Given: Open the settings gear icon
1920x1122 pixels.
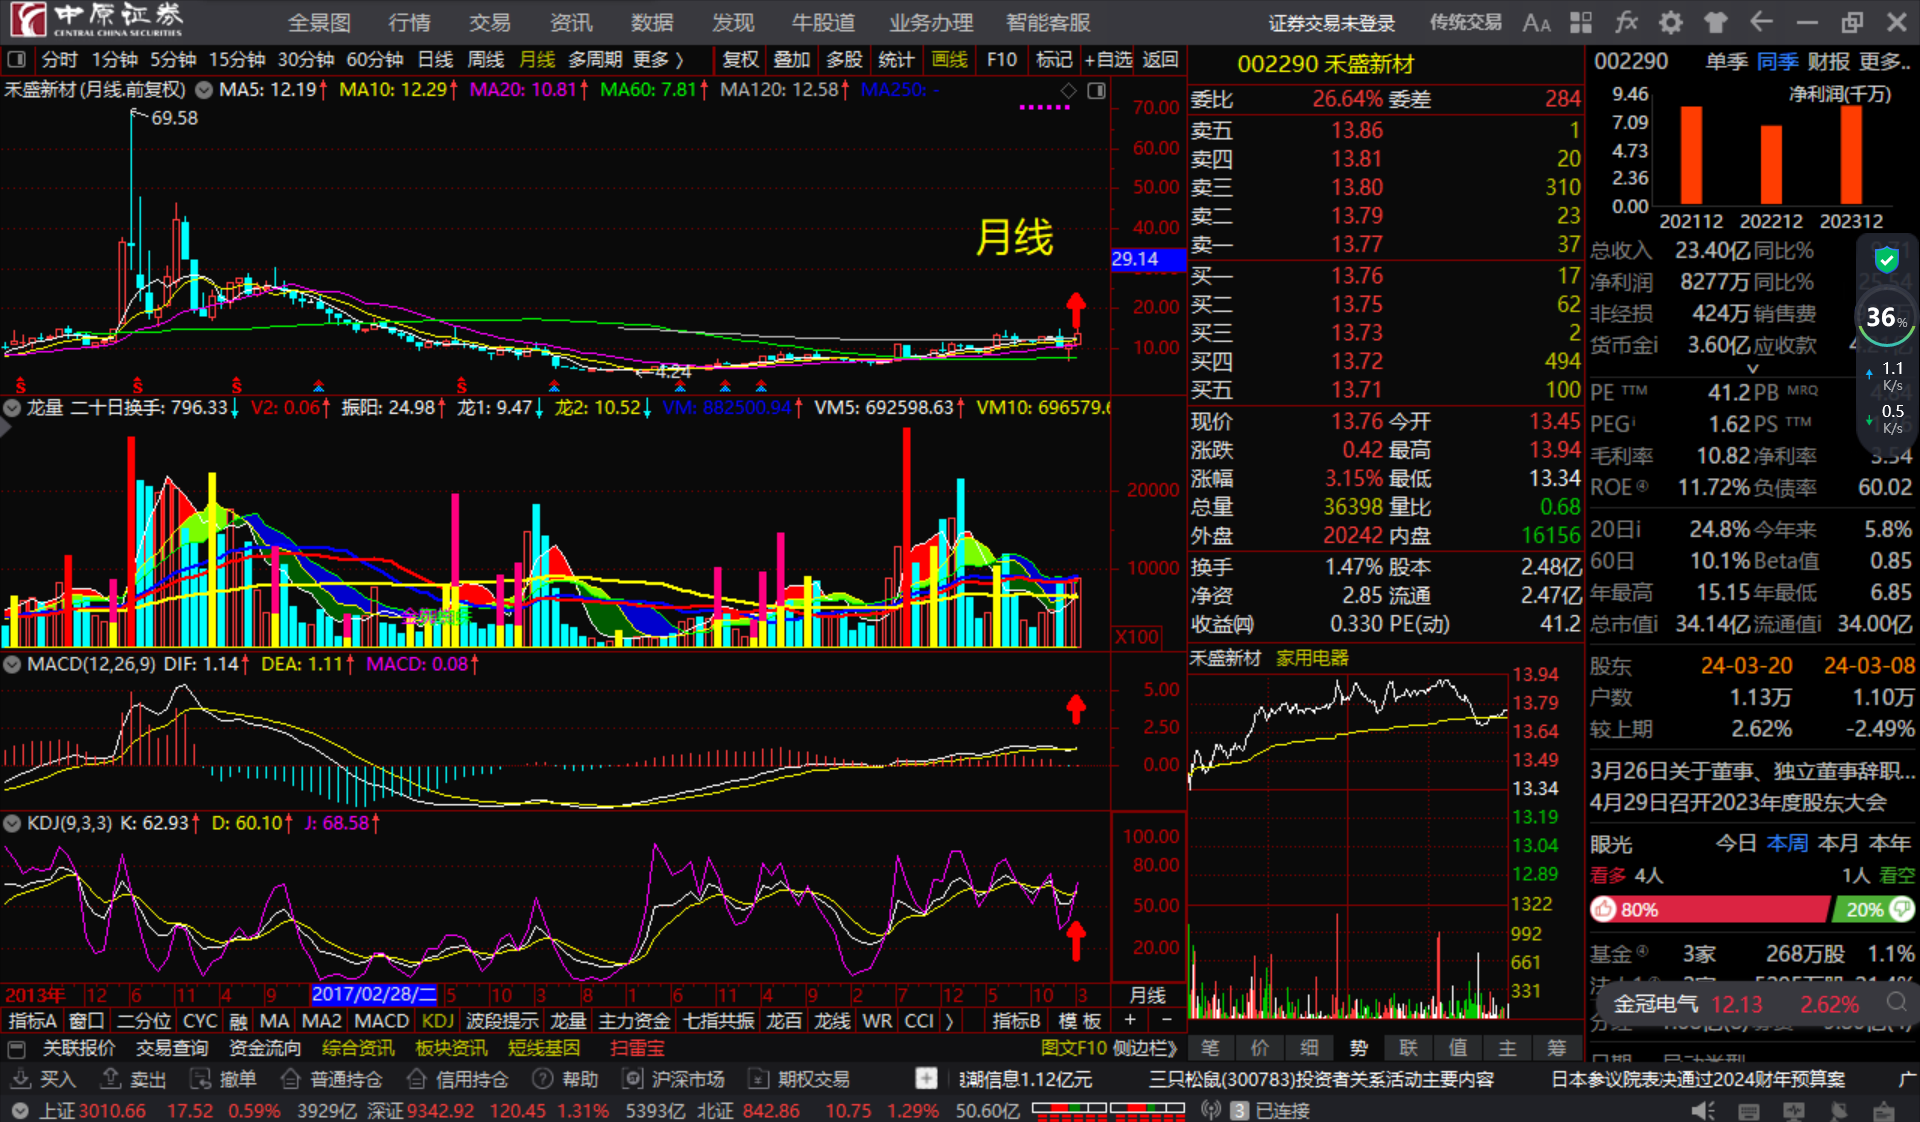Looking at the screenshot, I should [1670, 22].
